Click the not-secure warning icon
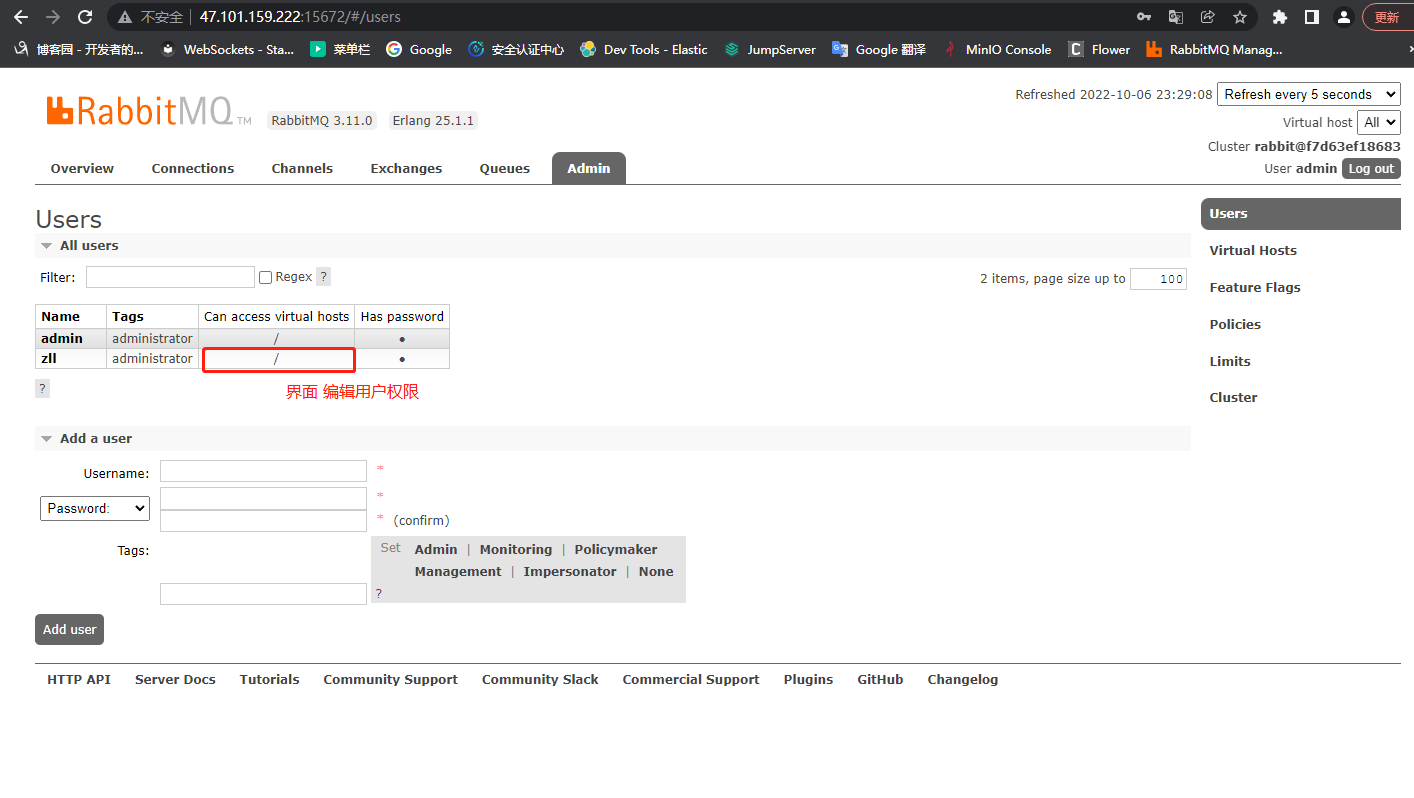1414x798 pixels. click(125, 17)
